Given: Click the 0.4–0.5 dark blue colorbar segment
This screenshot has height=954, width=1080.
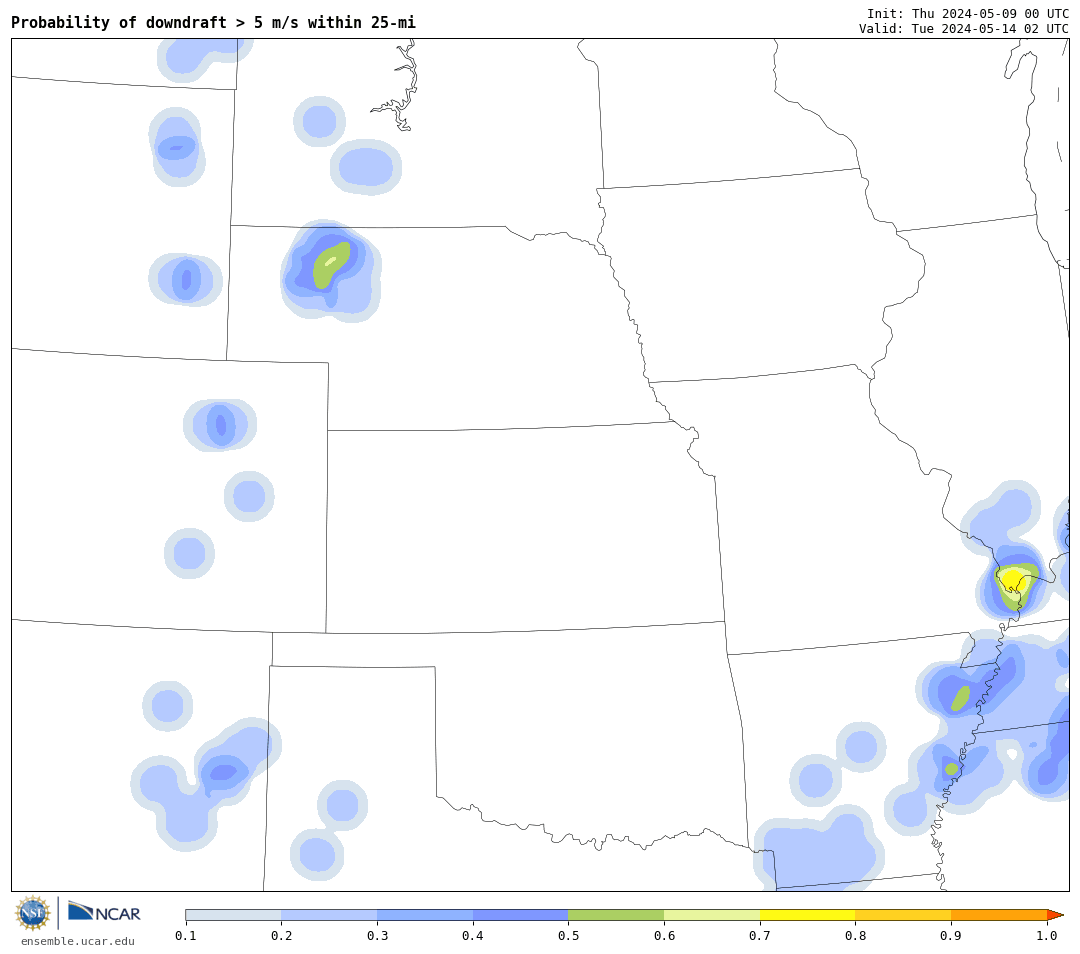Looking at the screenshot, I should (x=521, y=915).
